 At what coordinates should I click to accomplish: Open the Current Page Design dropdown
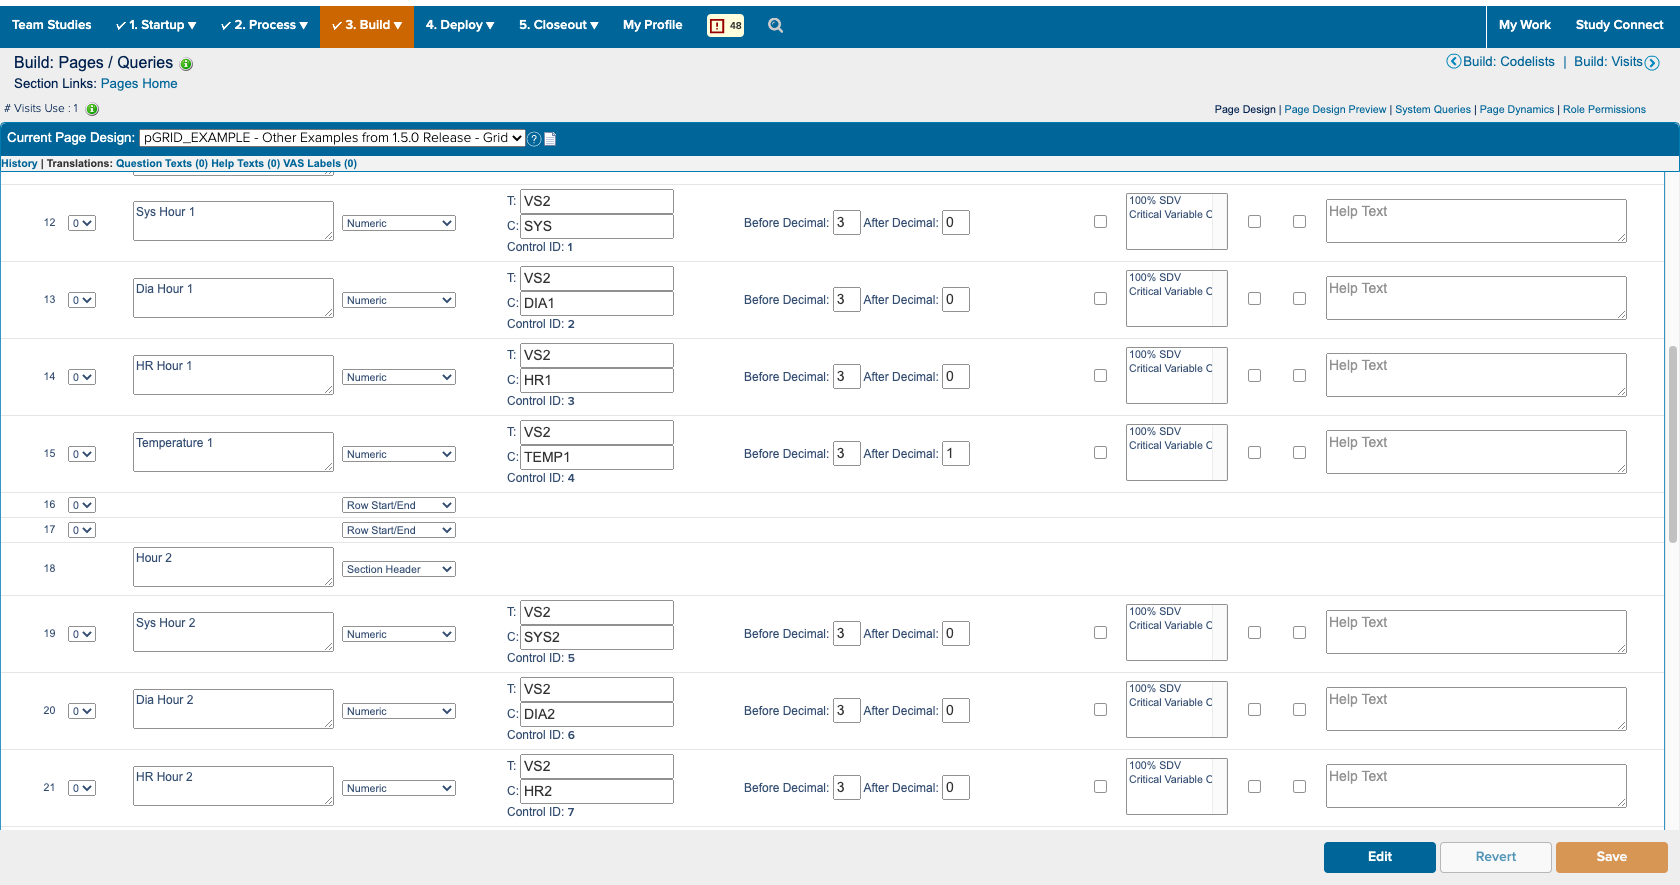pos(333,138)
